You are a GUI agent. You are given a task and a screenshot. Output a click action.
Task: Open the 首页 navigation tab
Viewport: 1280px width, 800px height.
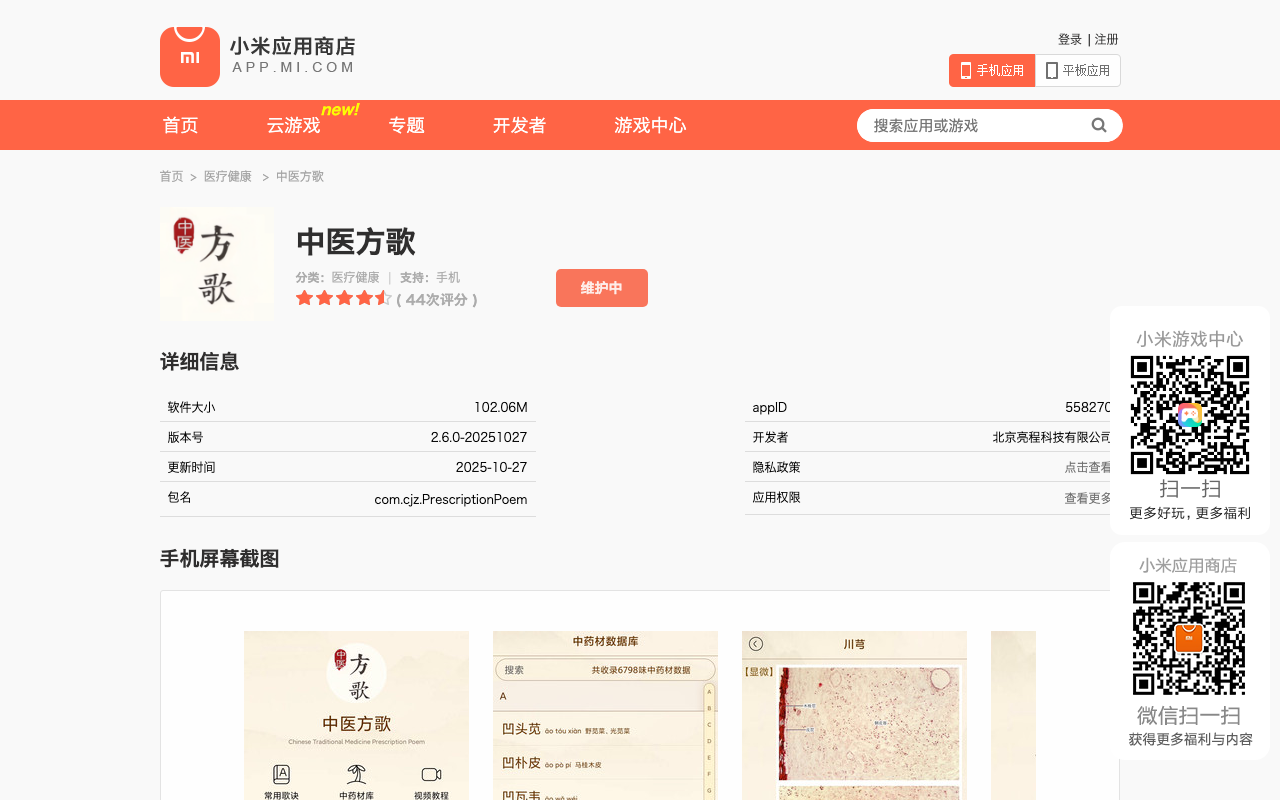pos(180,125)
